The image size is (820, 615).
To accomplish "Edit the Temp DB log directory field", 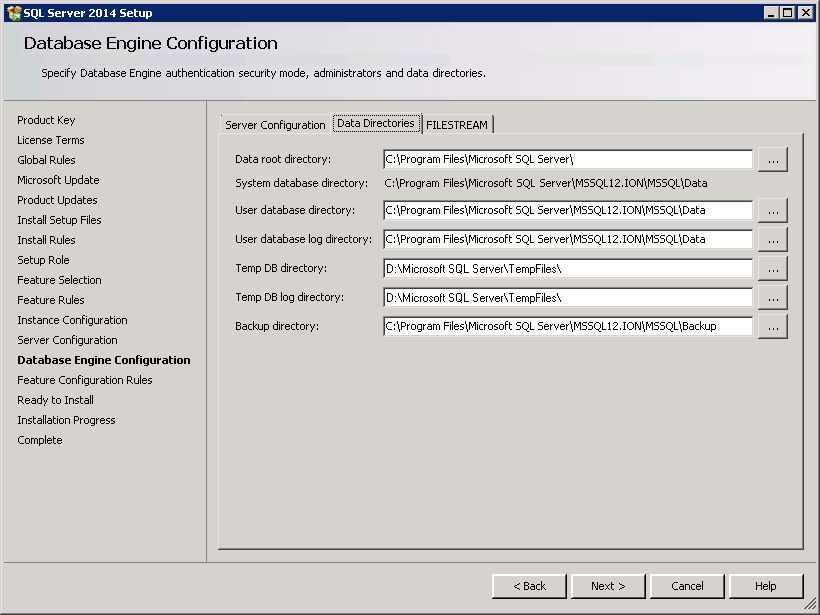I will [568, 298].
